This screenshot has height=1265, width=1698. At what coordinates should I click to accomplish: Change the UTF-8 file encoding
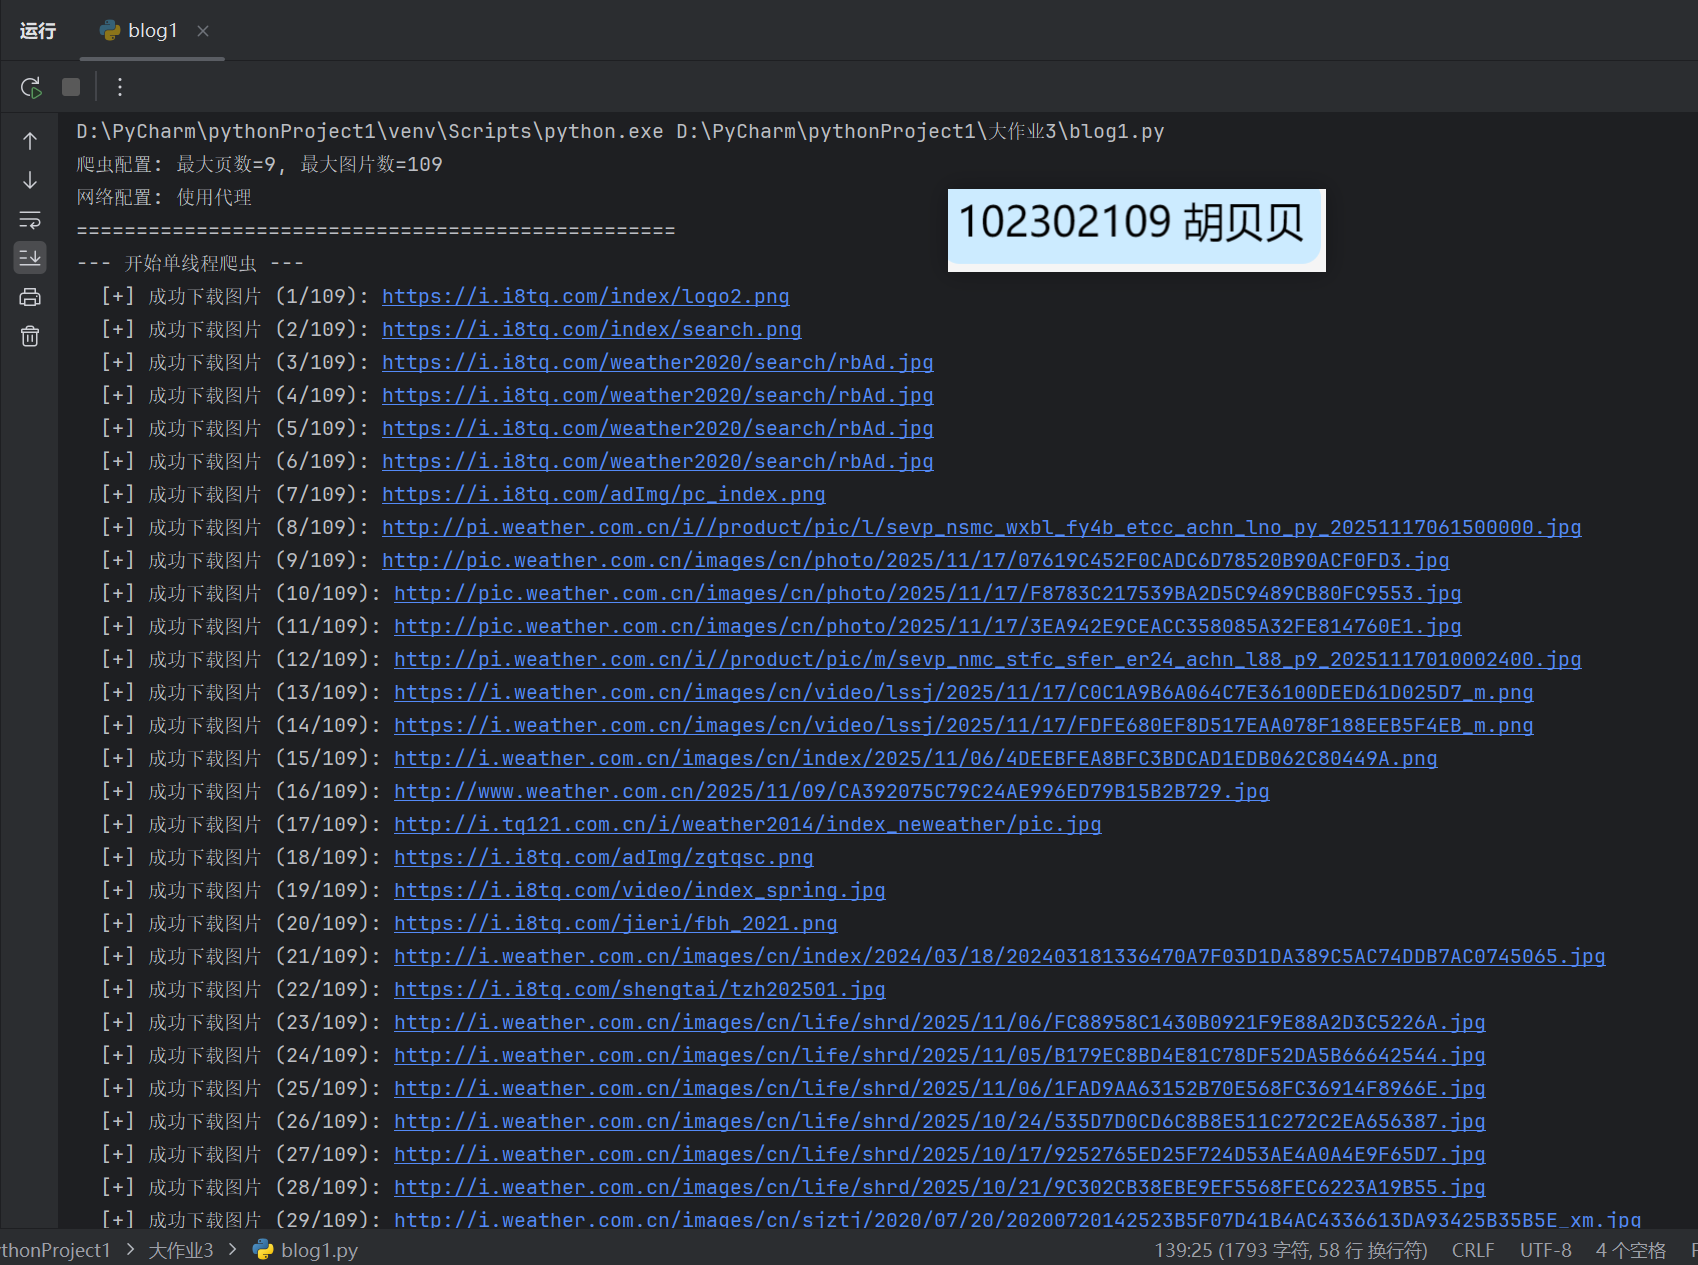[1546, 1250]
